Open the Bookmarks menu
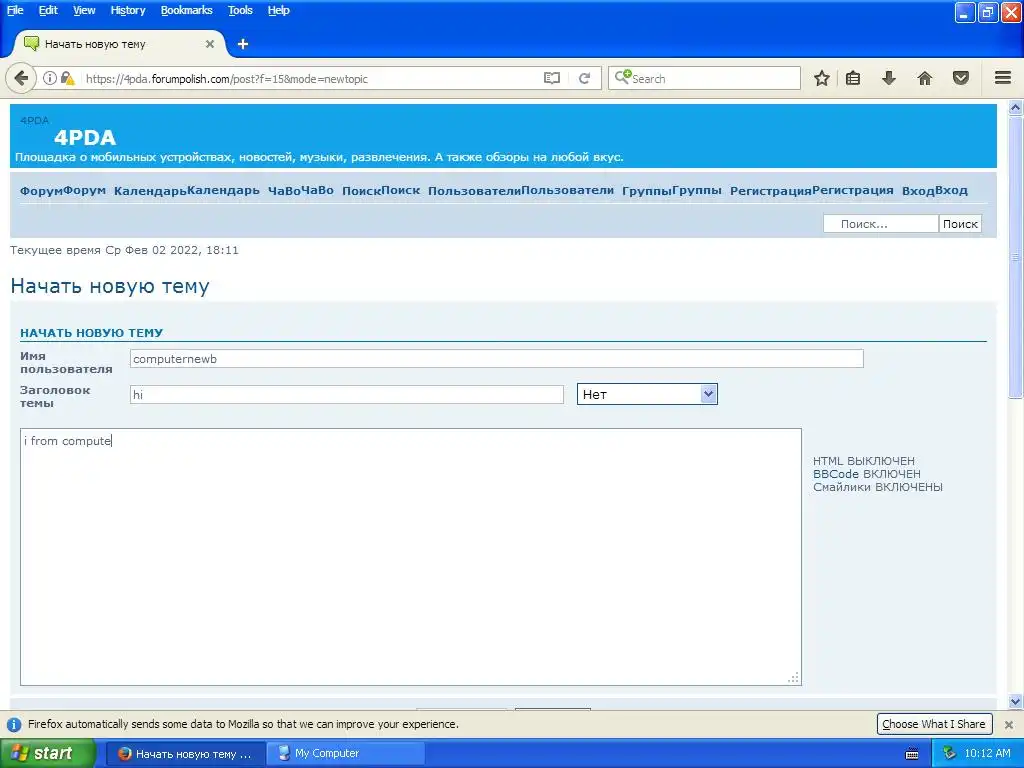1024x768 pixels. [x=186, y=10]
